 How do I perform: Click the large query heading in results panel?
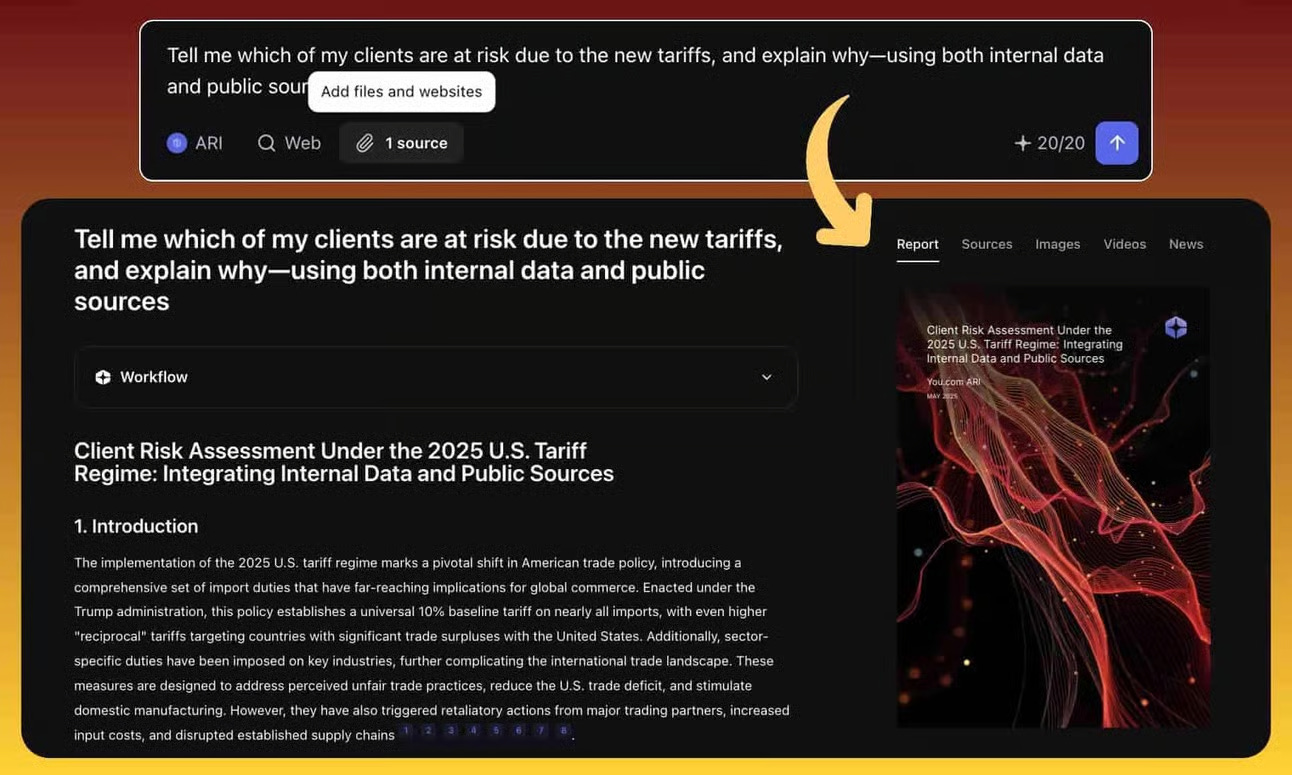[428, 270]
